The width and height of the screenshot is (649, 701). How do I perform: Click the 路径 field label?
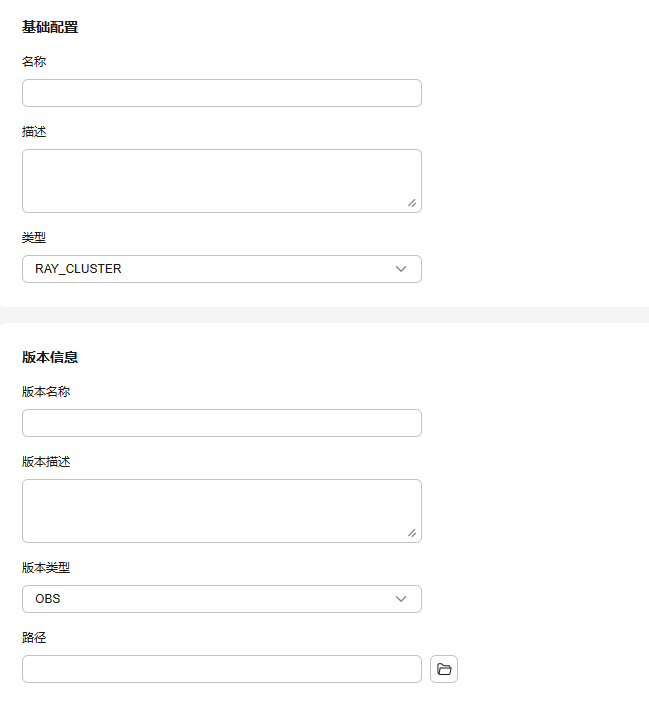[x=34, y=638]
